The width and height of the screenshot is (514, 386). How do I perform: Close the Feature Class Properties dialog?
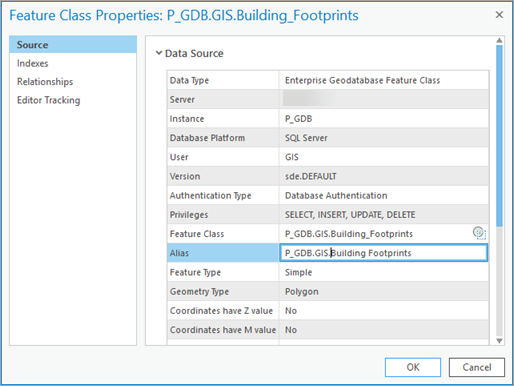click(x=499, y=15)
